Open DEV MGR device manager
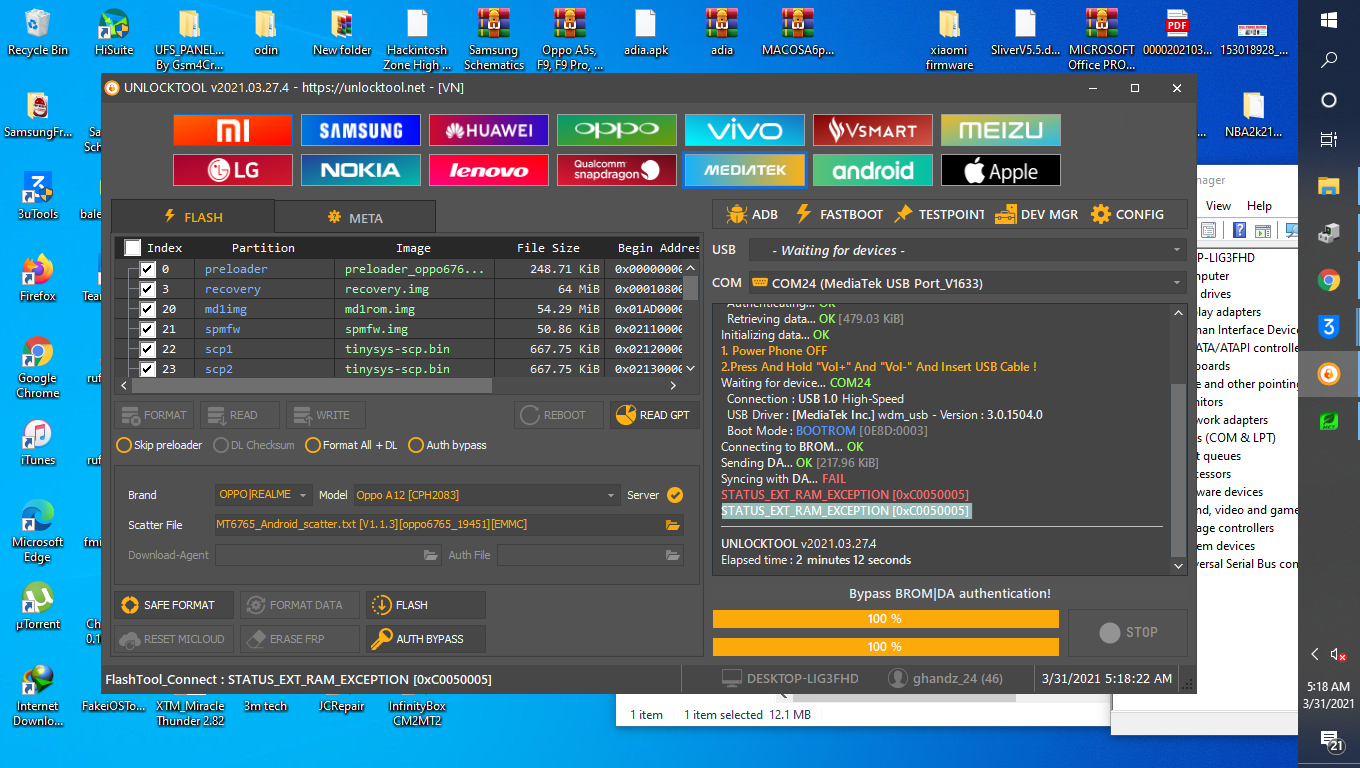The image size is (1360, 768). pos(1036,214)
